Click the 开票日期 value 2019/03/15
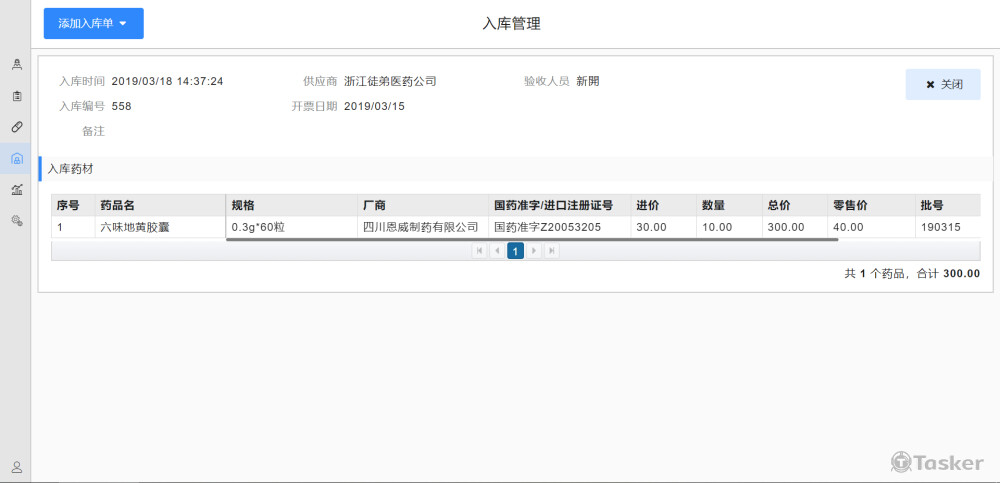The height and width of the screenshot is (483, 1000). click(374, 107)
